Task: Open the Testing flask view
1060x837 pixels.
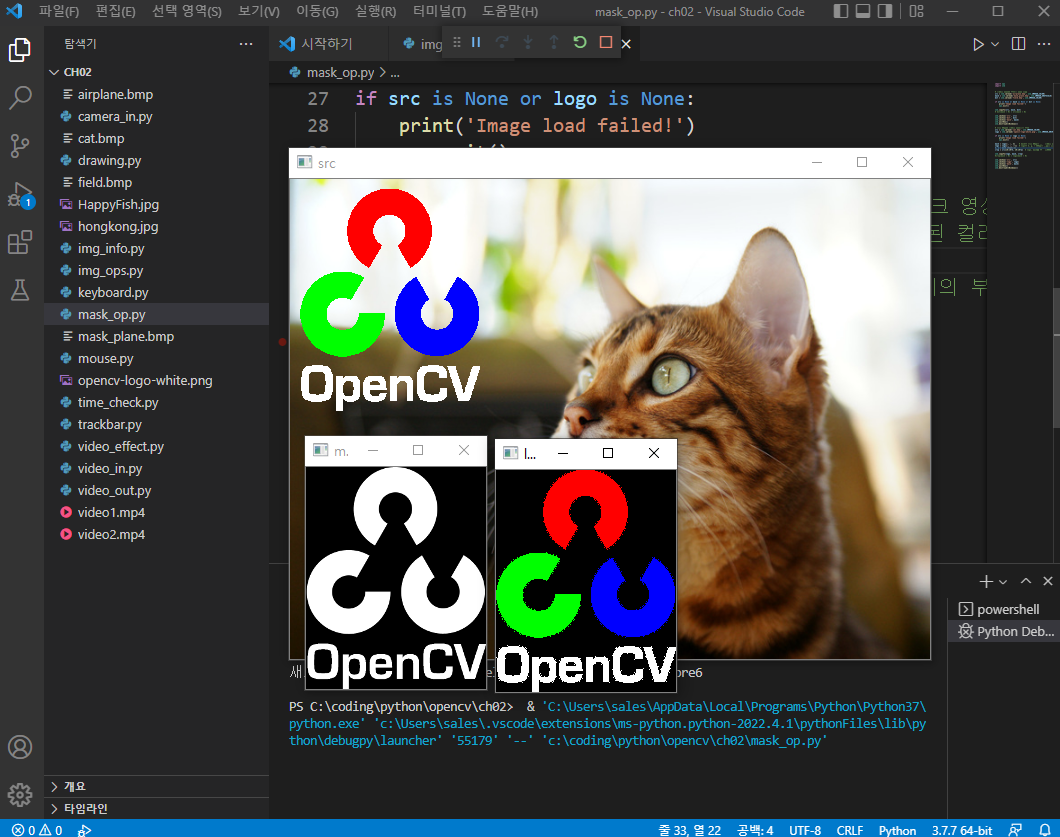Action: 20,290
